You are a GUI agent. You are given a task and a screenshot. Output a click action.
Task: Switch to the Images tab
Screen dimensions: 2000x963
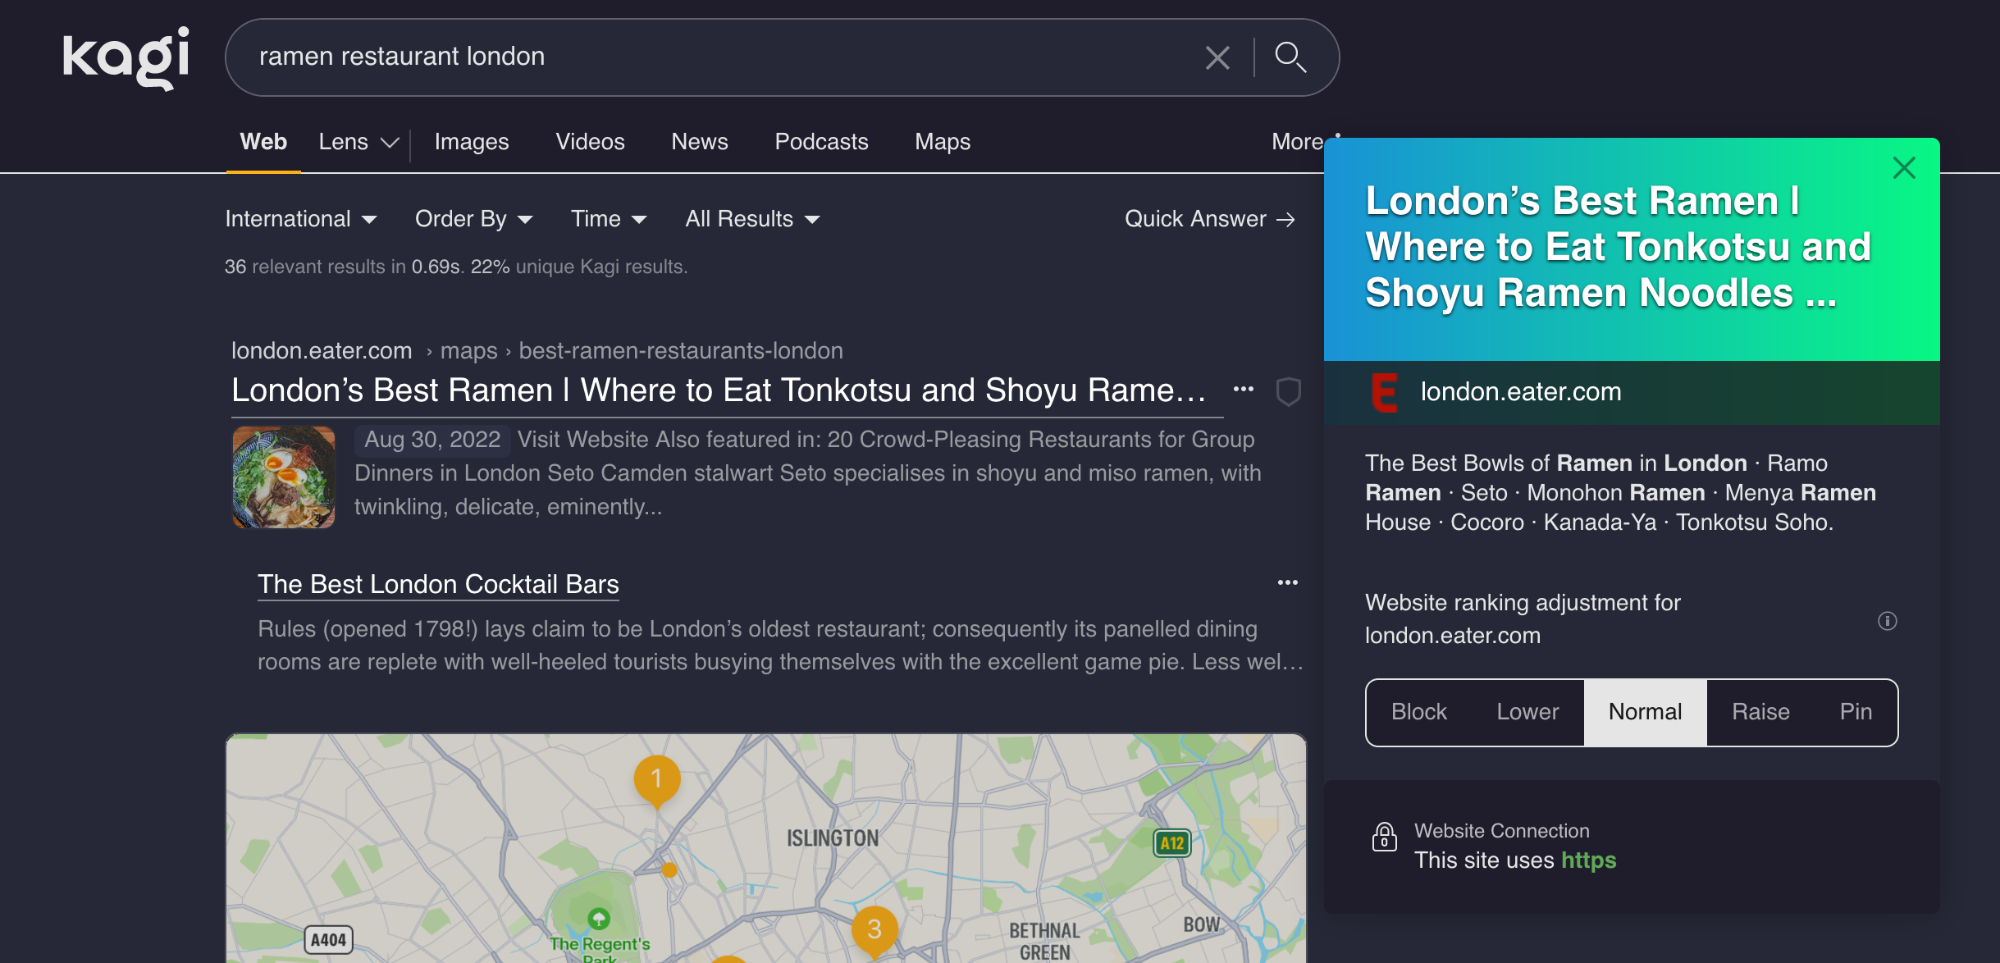coord(471,142)
